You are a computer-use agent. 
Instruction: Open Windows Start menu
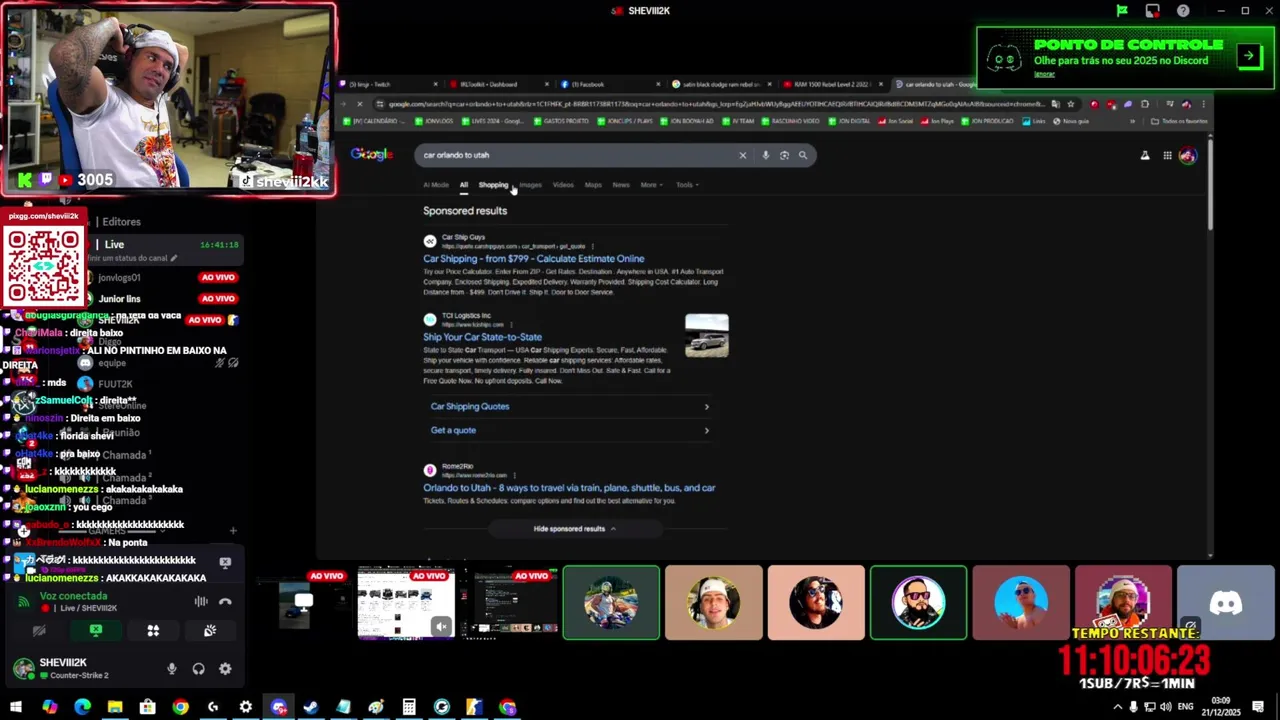point(16,707)
